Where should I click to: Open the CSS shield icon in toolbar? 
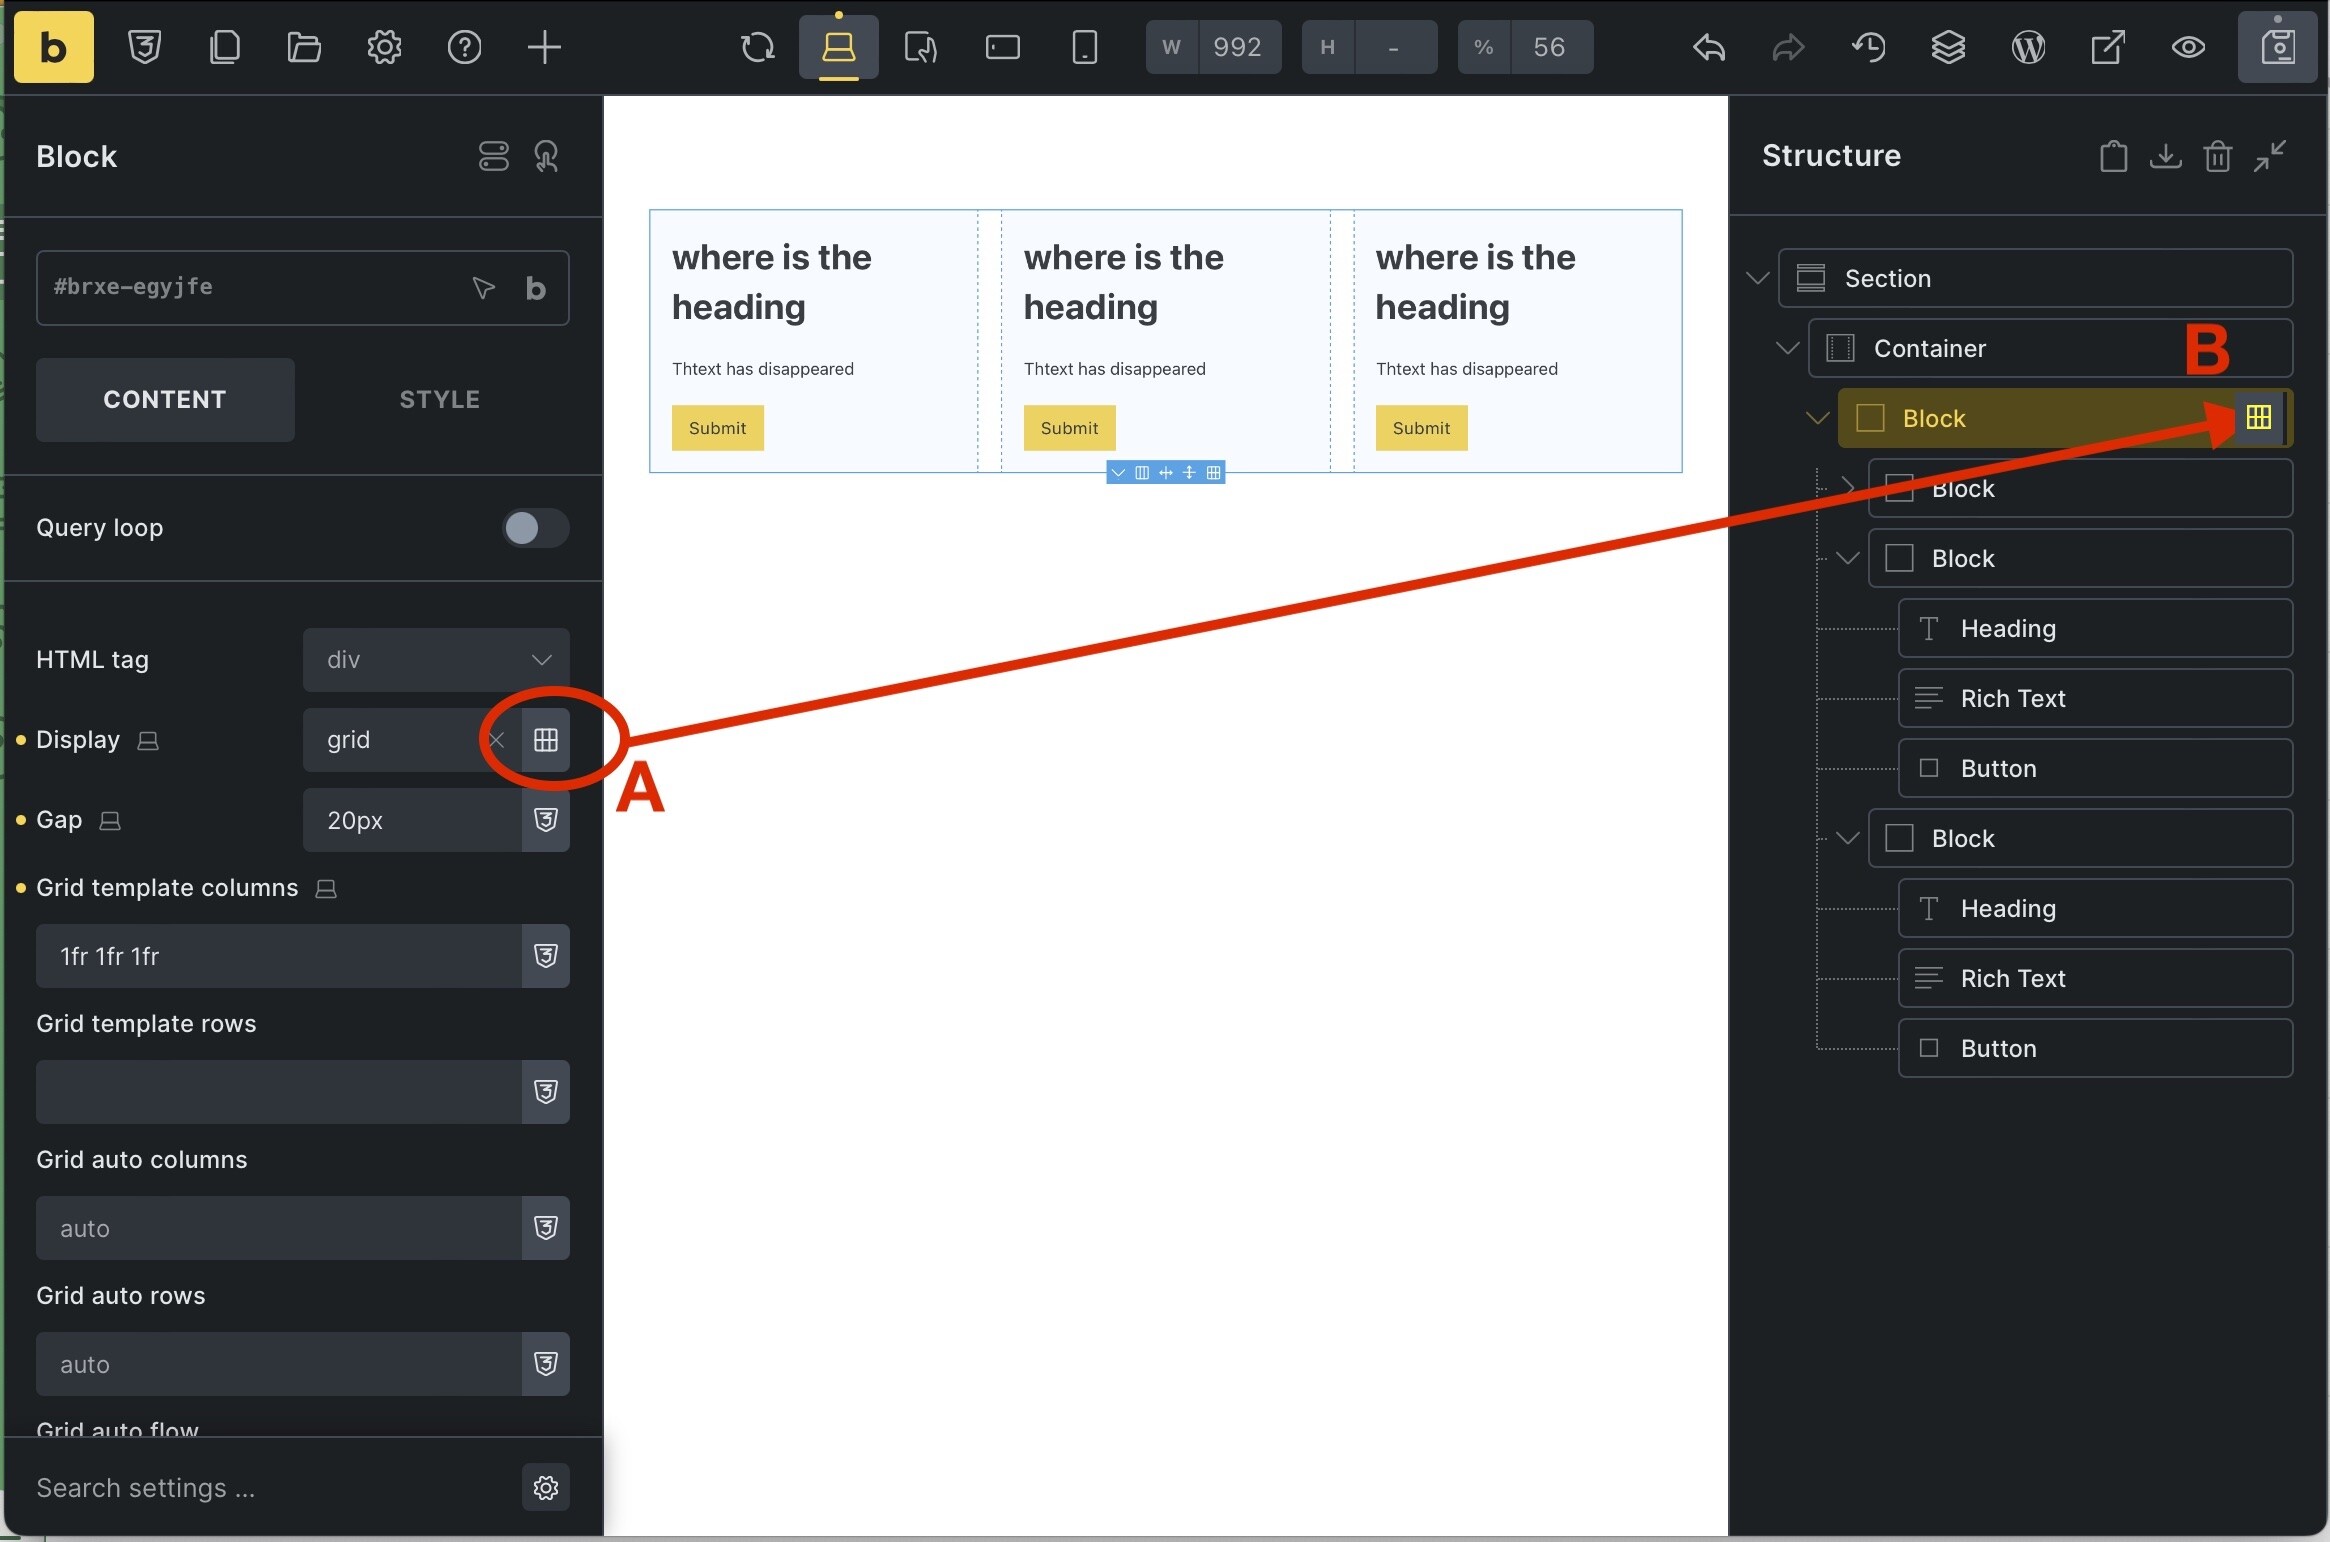pos(145,47)
